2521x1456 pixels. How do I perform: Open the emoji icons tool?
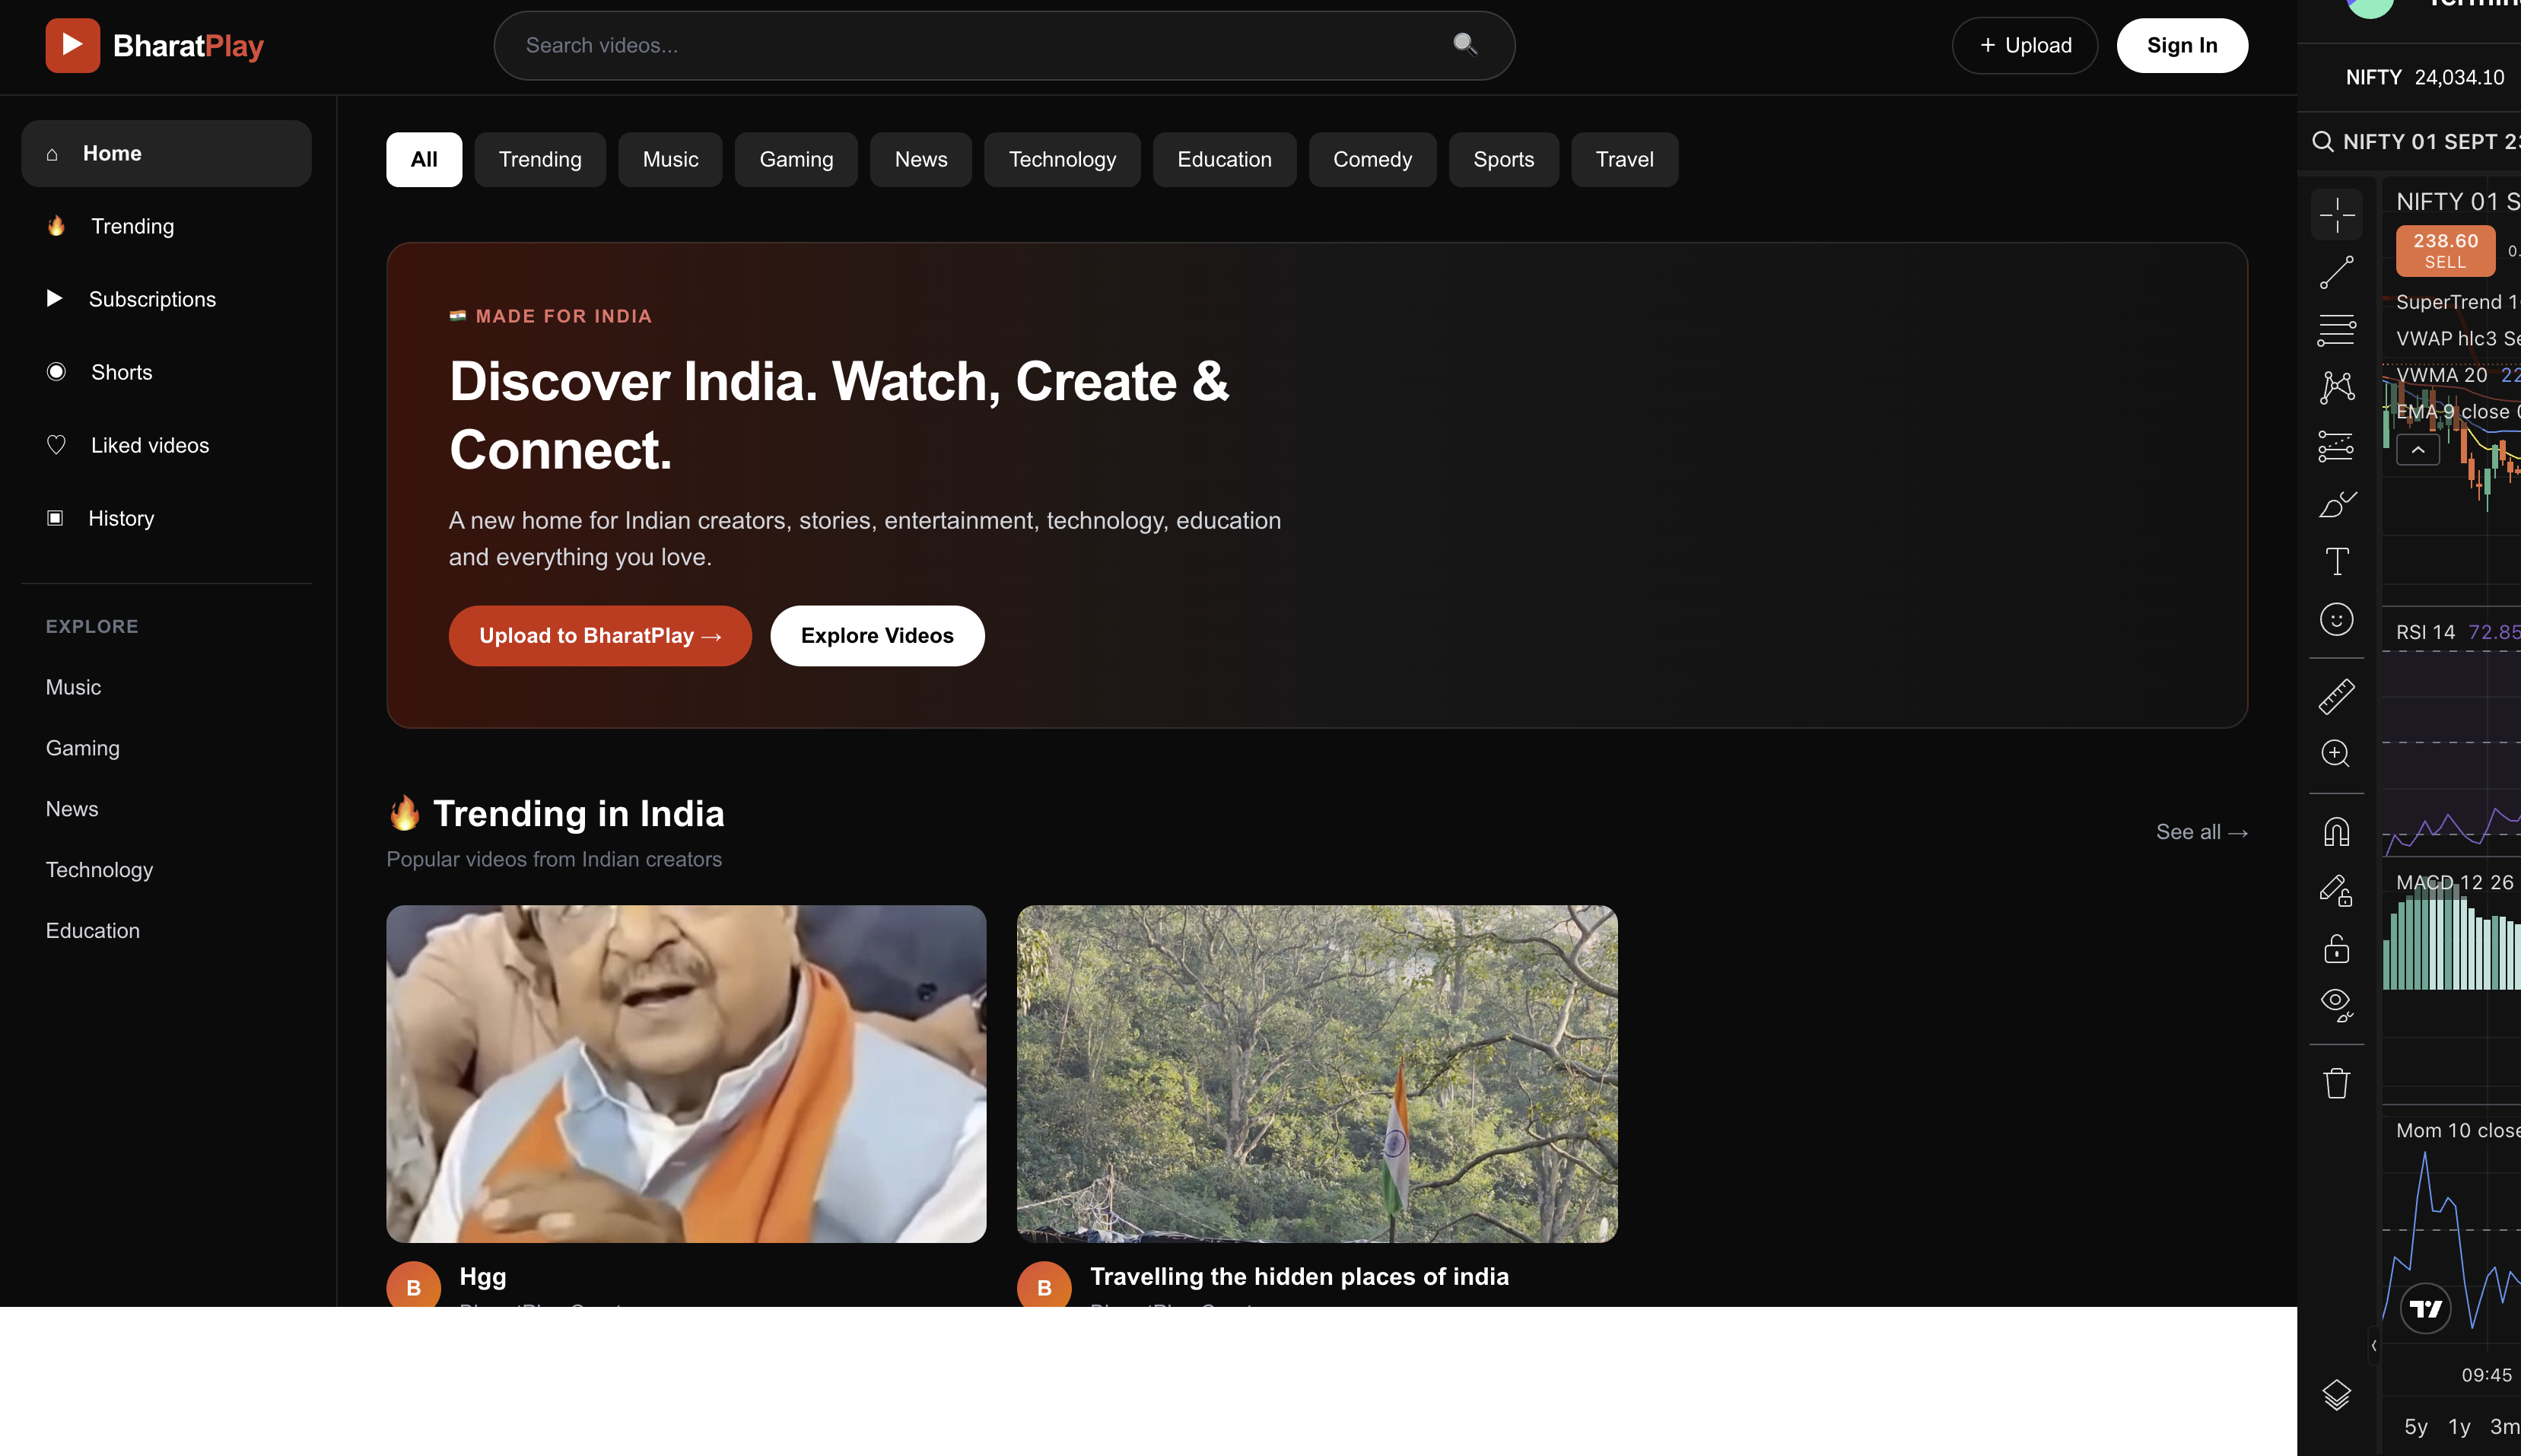tap(2337, 619)
